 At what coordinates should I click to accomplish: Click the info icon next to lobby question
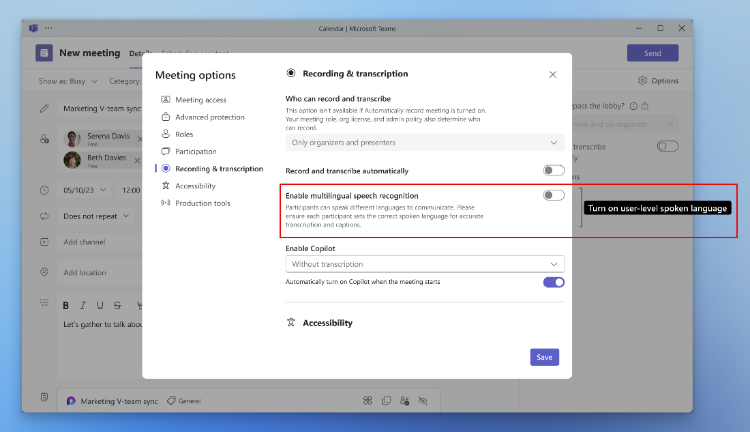[x=633, y=106]
